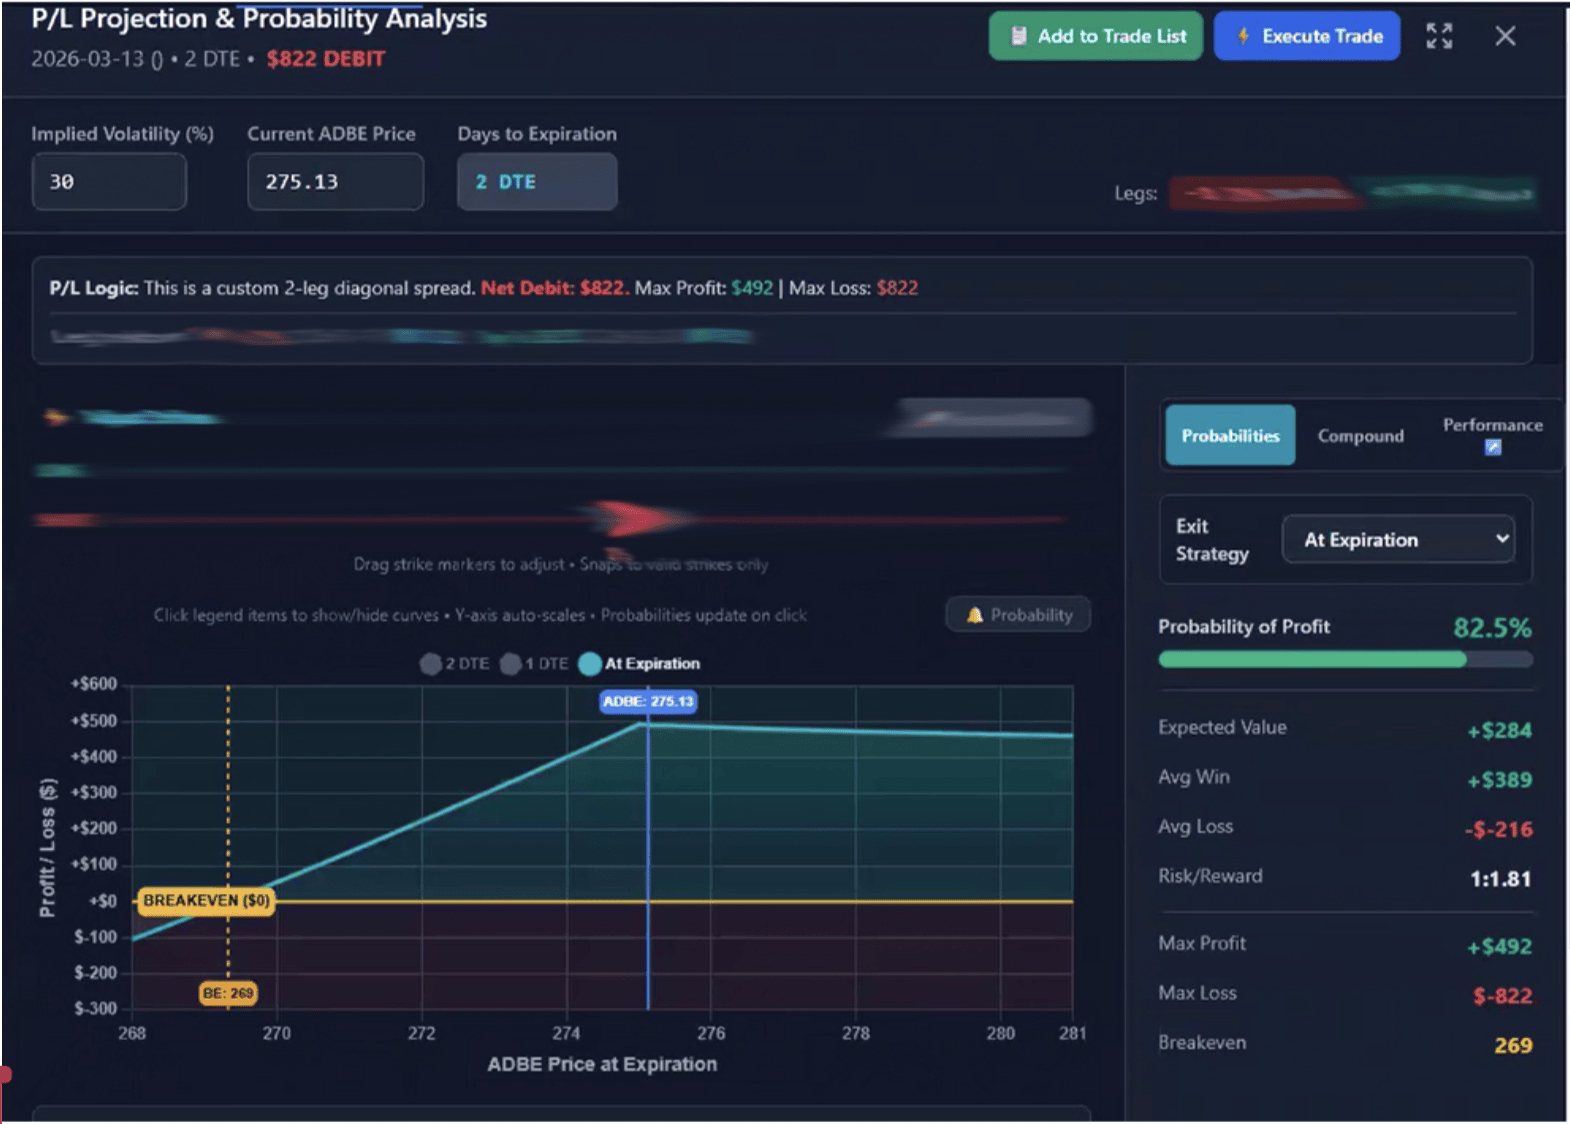Open the Exit Strategy dropdown

point(1397,540)
